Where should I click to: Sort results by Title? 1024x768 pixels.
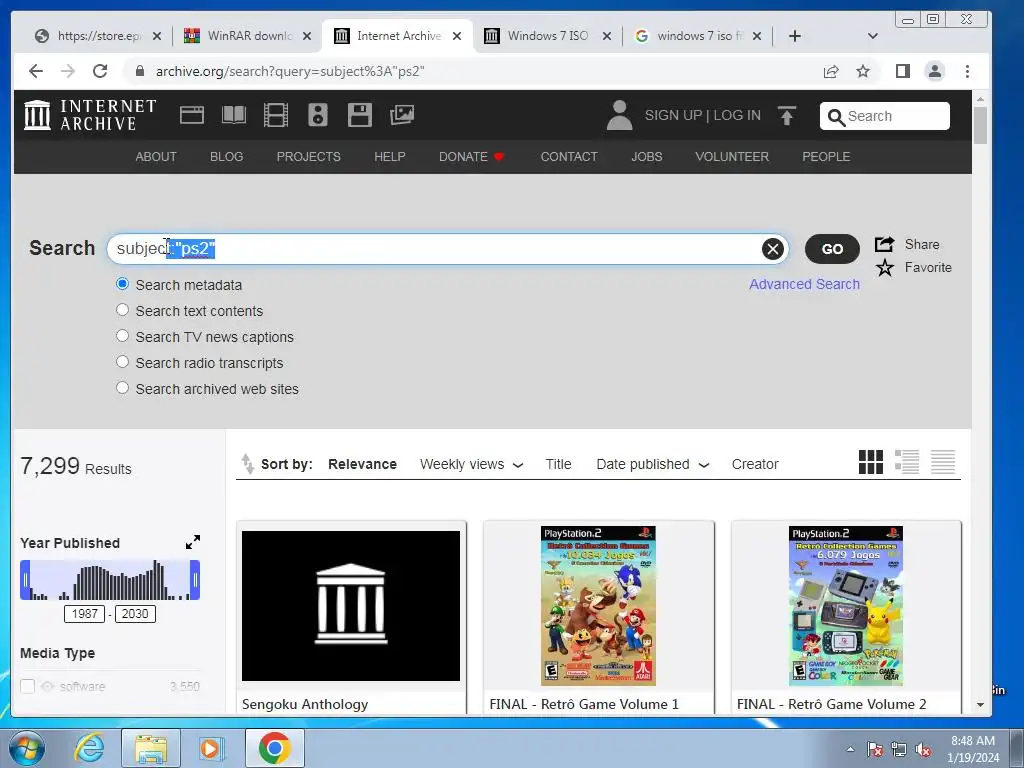(x=558, y=464)
